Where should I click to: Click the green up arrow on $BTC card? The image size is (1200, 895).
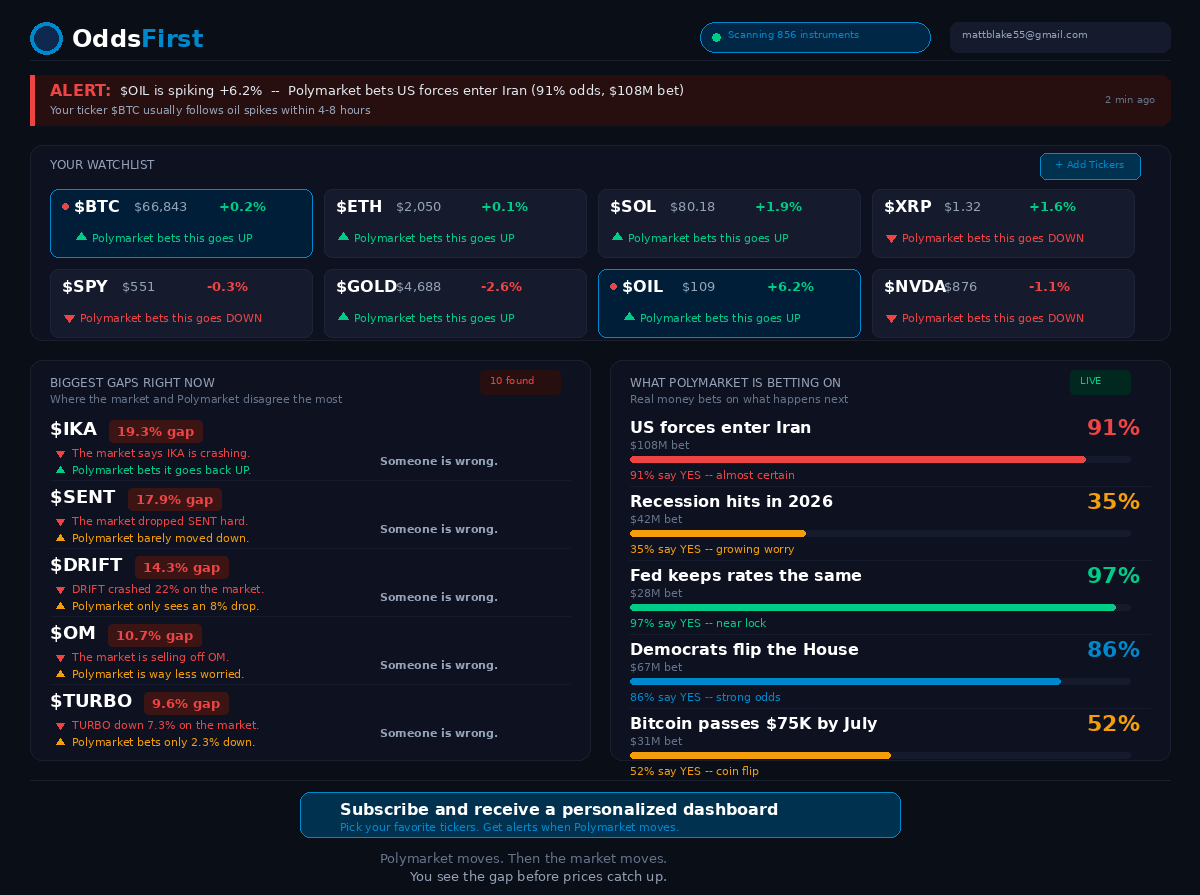coord(82,237)
